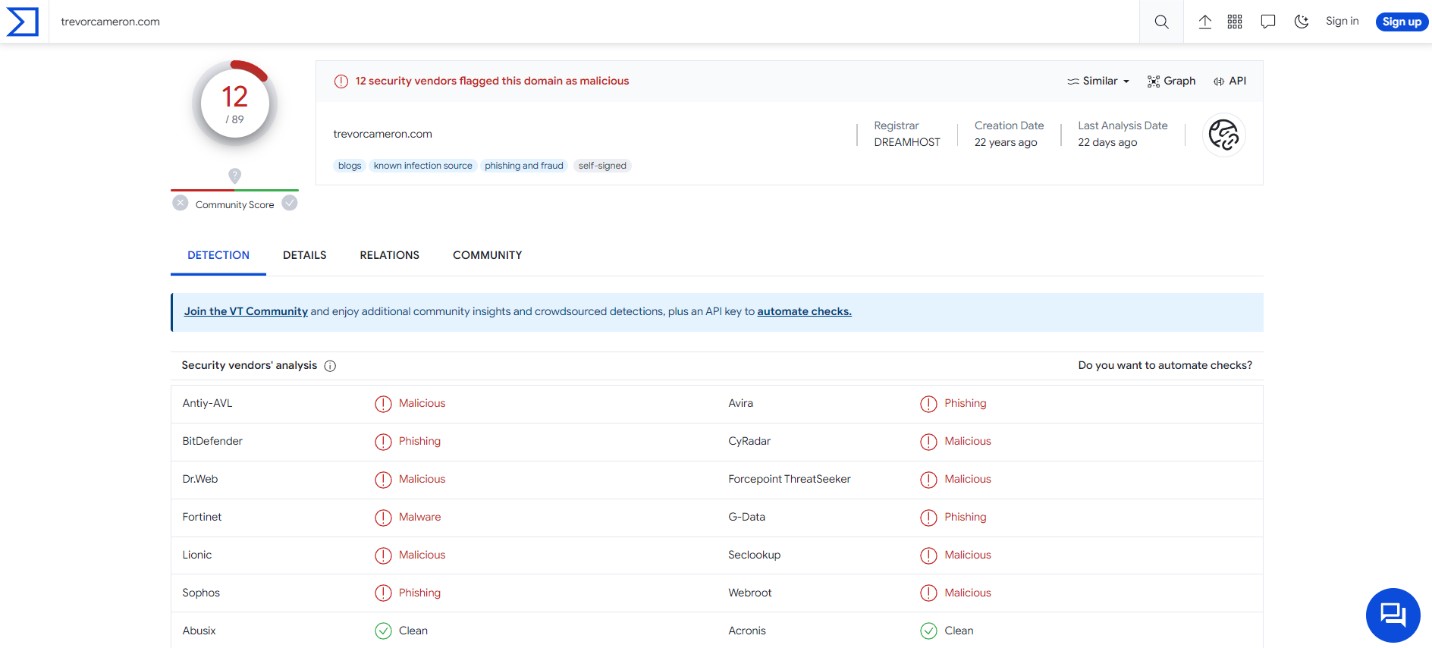Click the domain category globe icon
Screen dimensions: 1432x648
click(1223, 134)
